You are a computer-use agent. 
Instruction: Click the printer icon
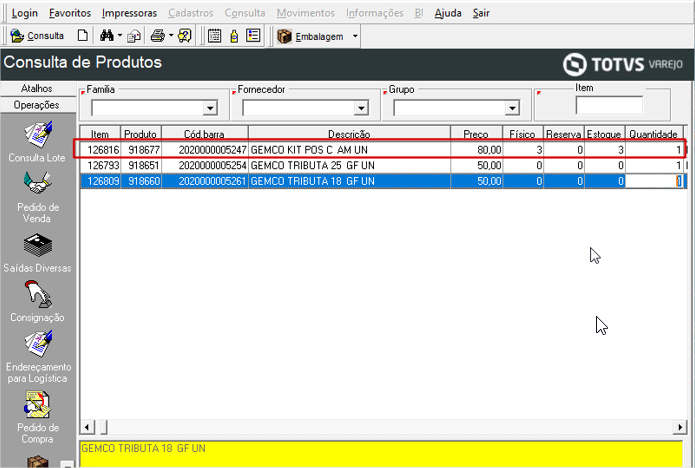(158, 35)
